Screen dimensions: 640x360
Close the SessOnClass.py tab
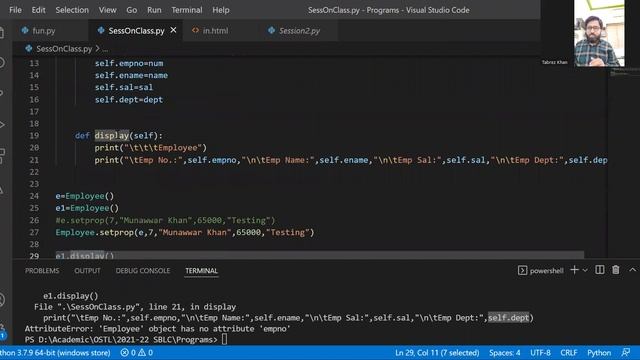(173, 30)
